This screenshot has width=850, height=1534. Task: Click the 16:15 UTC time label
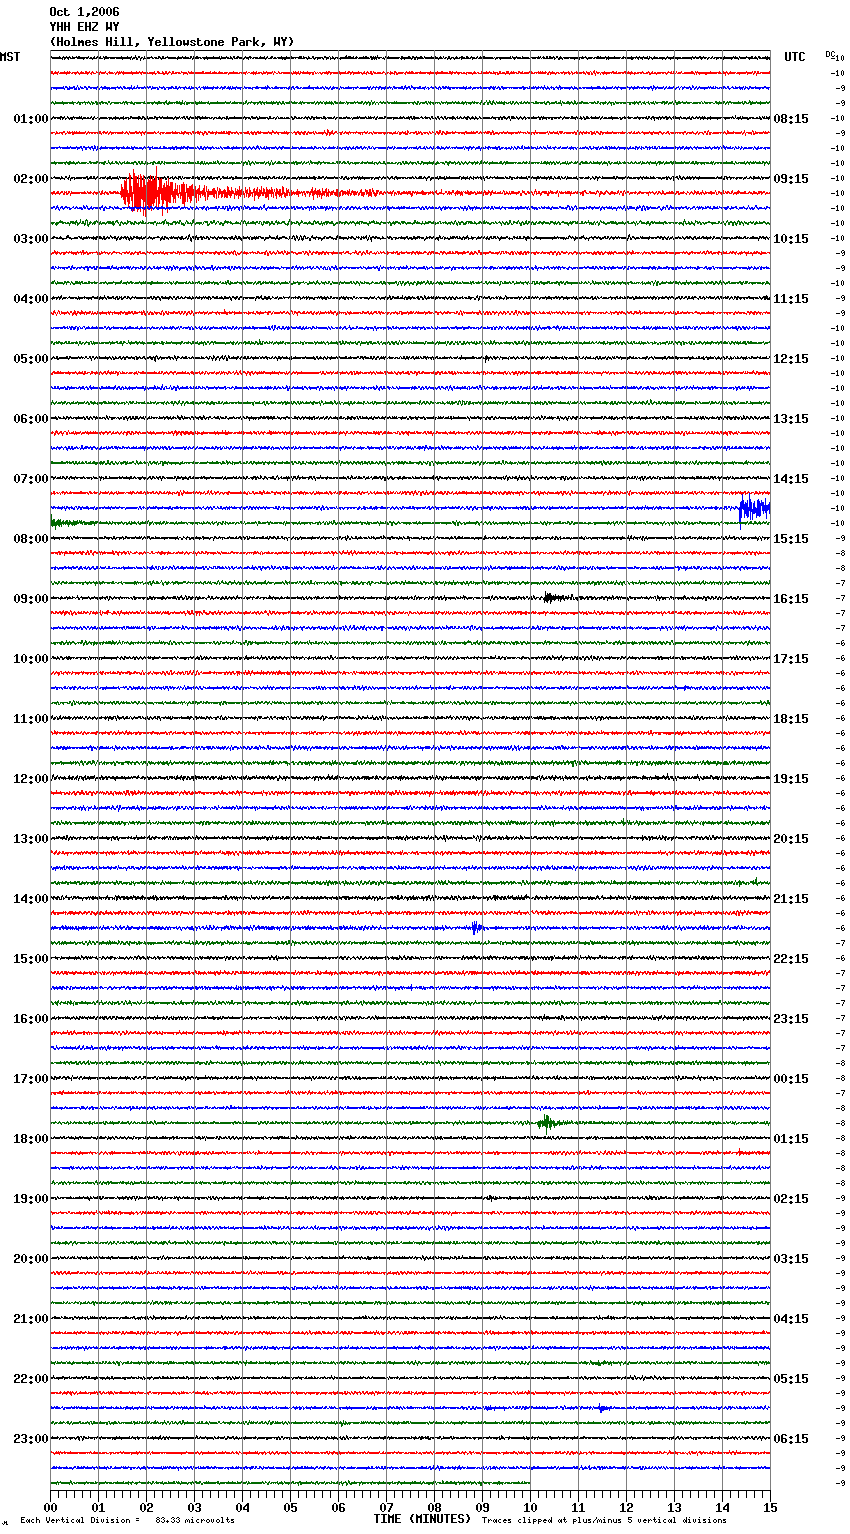791,599
